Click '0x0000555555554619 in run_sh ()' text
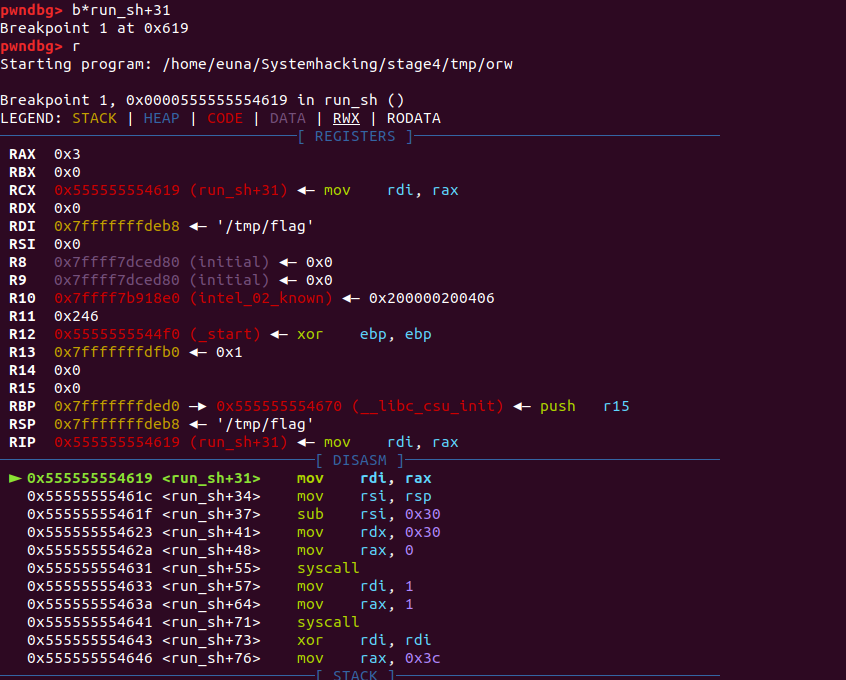 click(x=265, y=100)
